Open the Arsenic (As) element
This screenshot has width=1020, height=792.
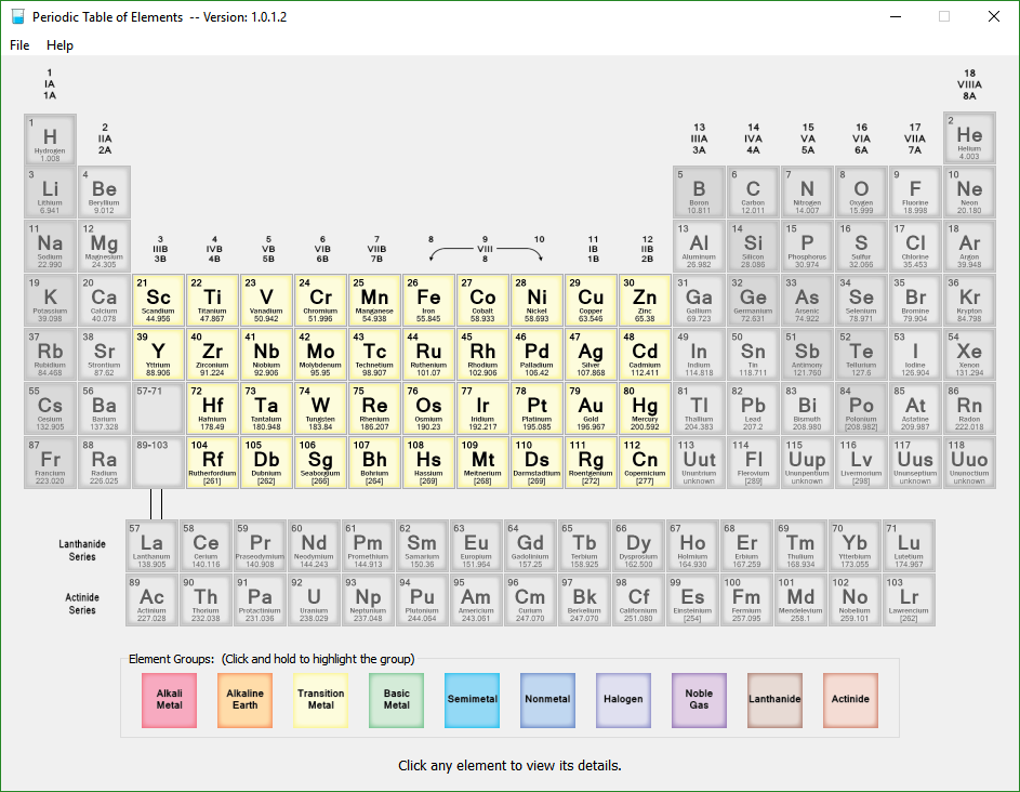tap(807, 300)
